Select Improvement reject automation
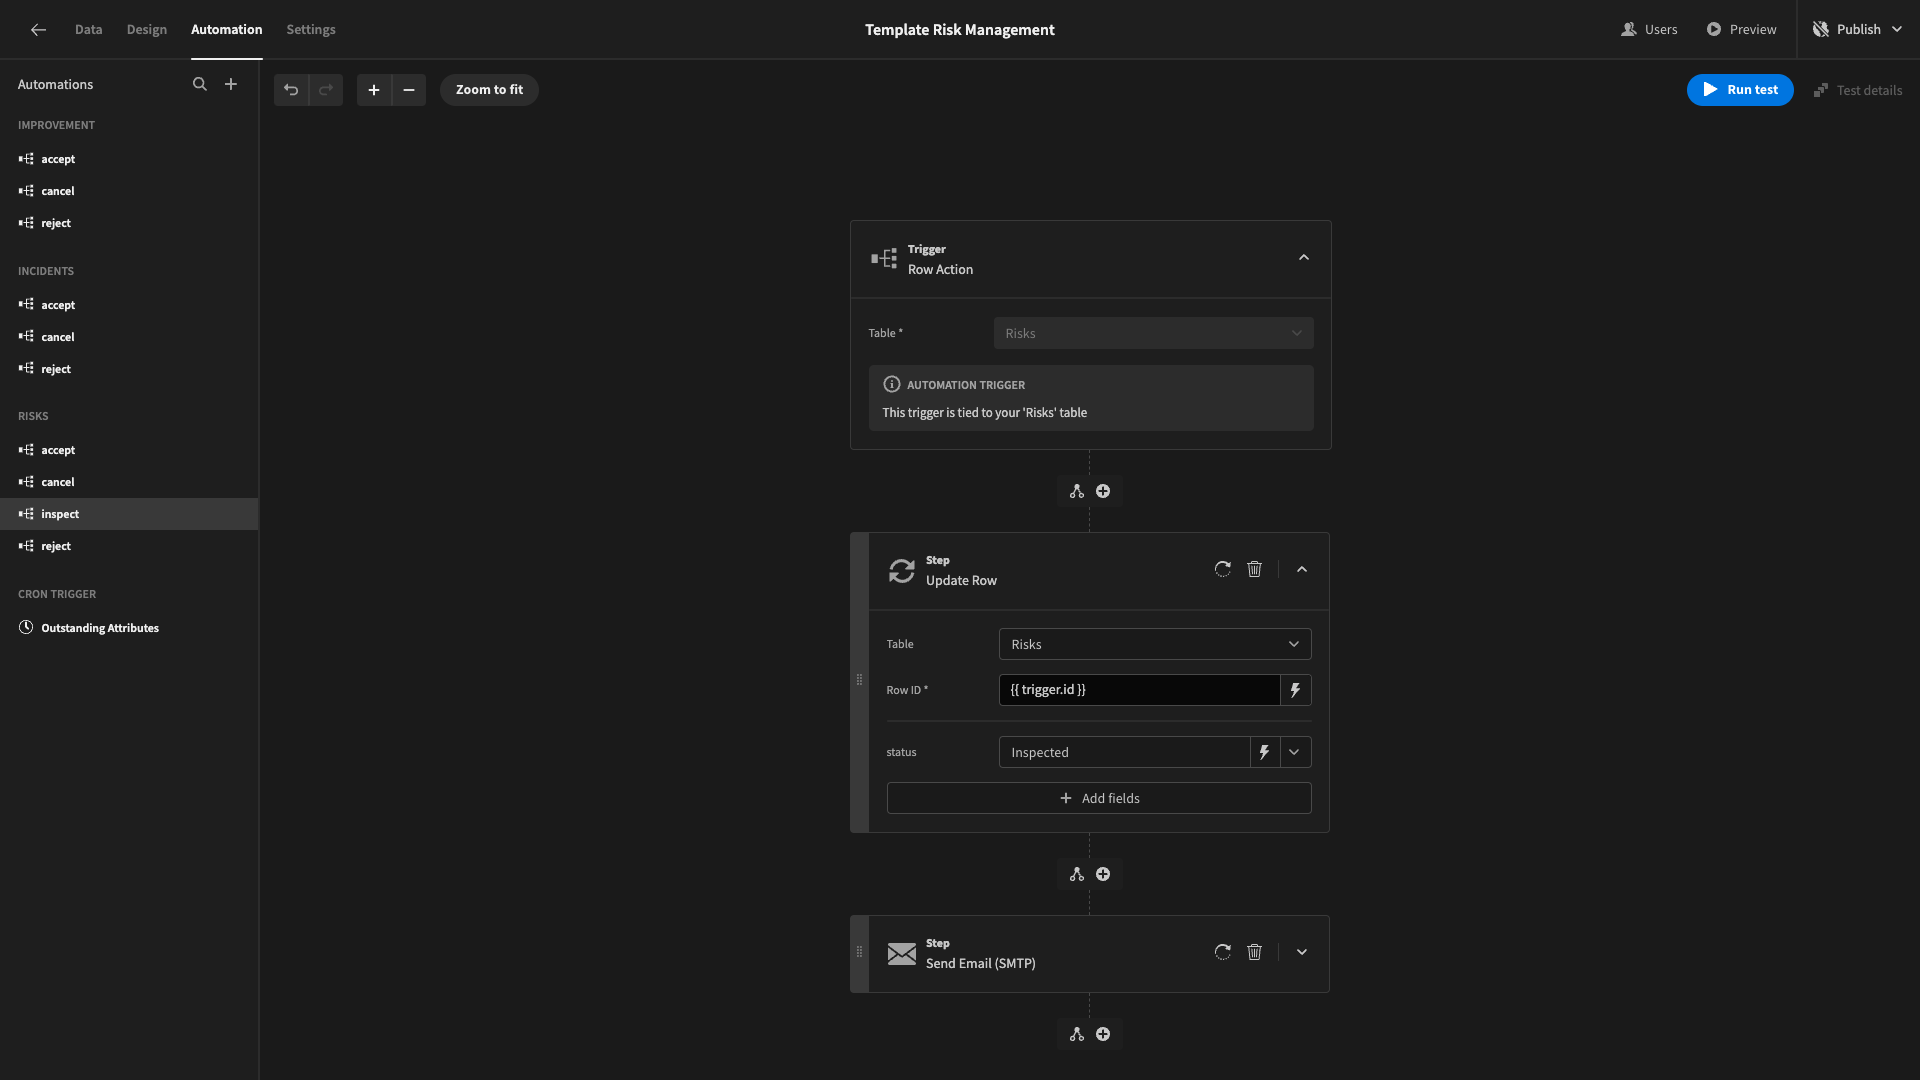Screen dimensions: 1920x1080 (129, 223)
